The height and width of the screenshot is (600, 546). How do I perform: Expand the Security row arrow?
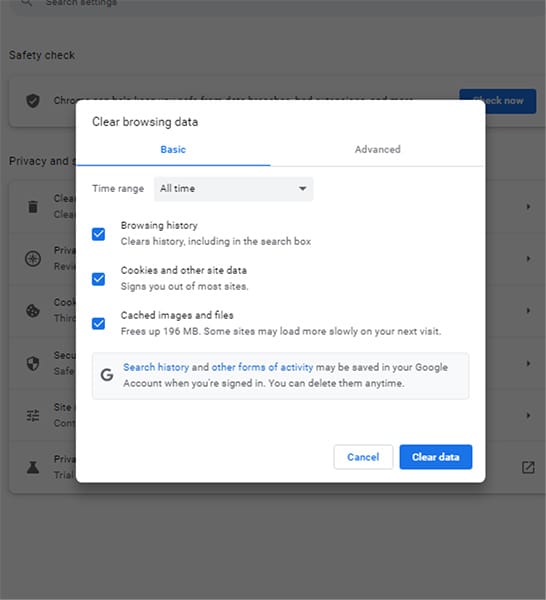(528, 363)
